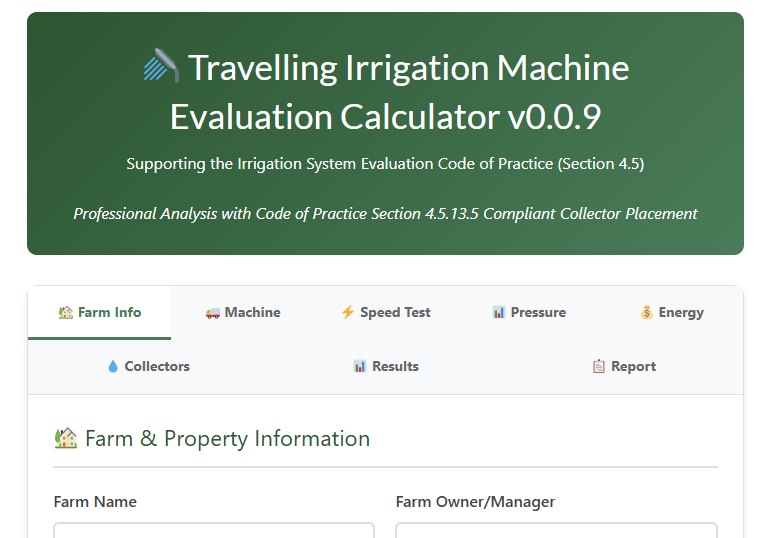
Task: Click the shower icon in the header title
Action: point(161,67)
